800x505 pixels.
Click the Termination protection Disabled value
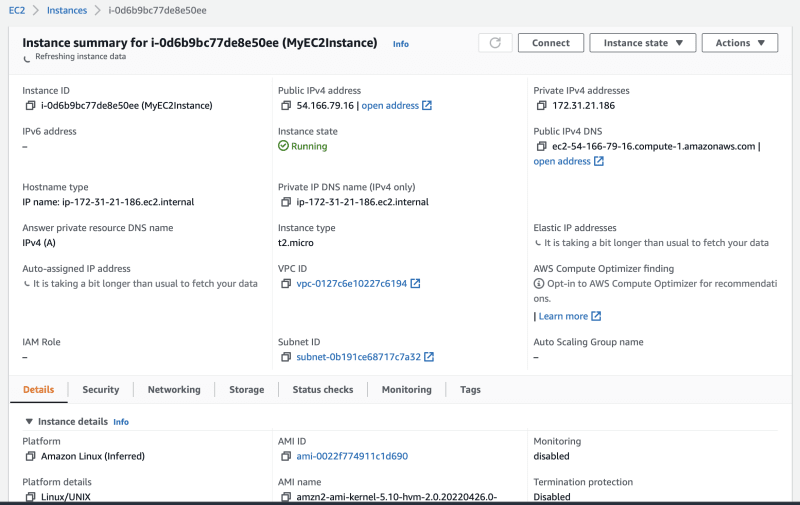click(552, 497)
